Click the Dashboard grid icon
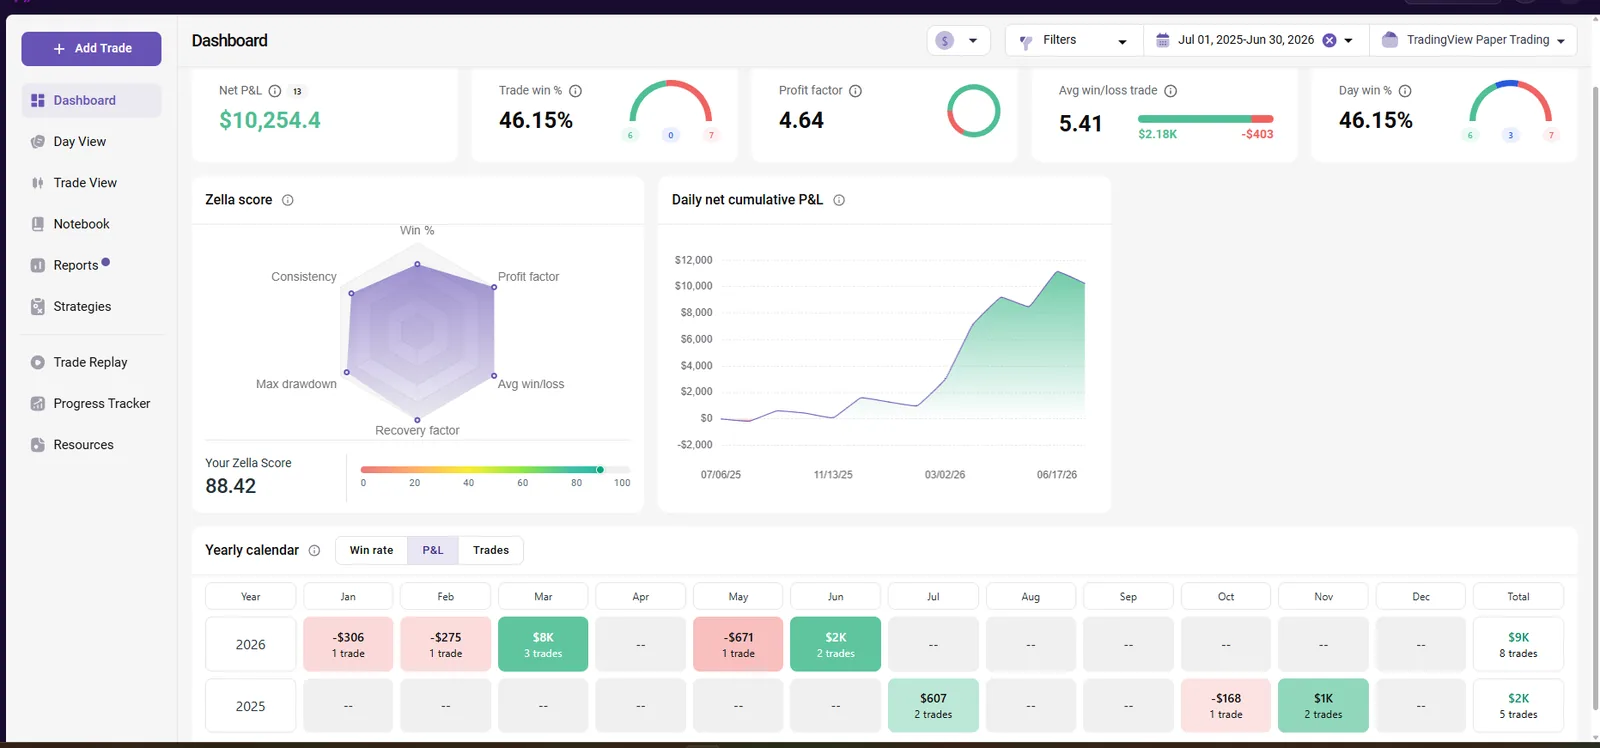Screen dimensions: 1600x748 click(38, 100)
